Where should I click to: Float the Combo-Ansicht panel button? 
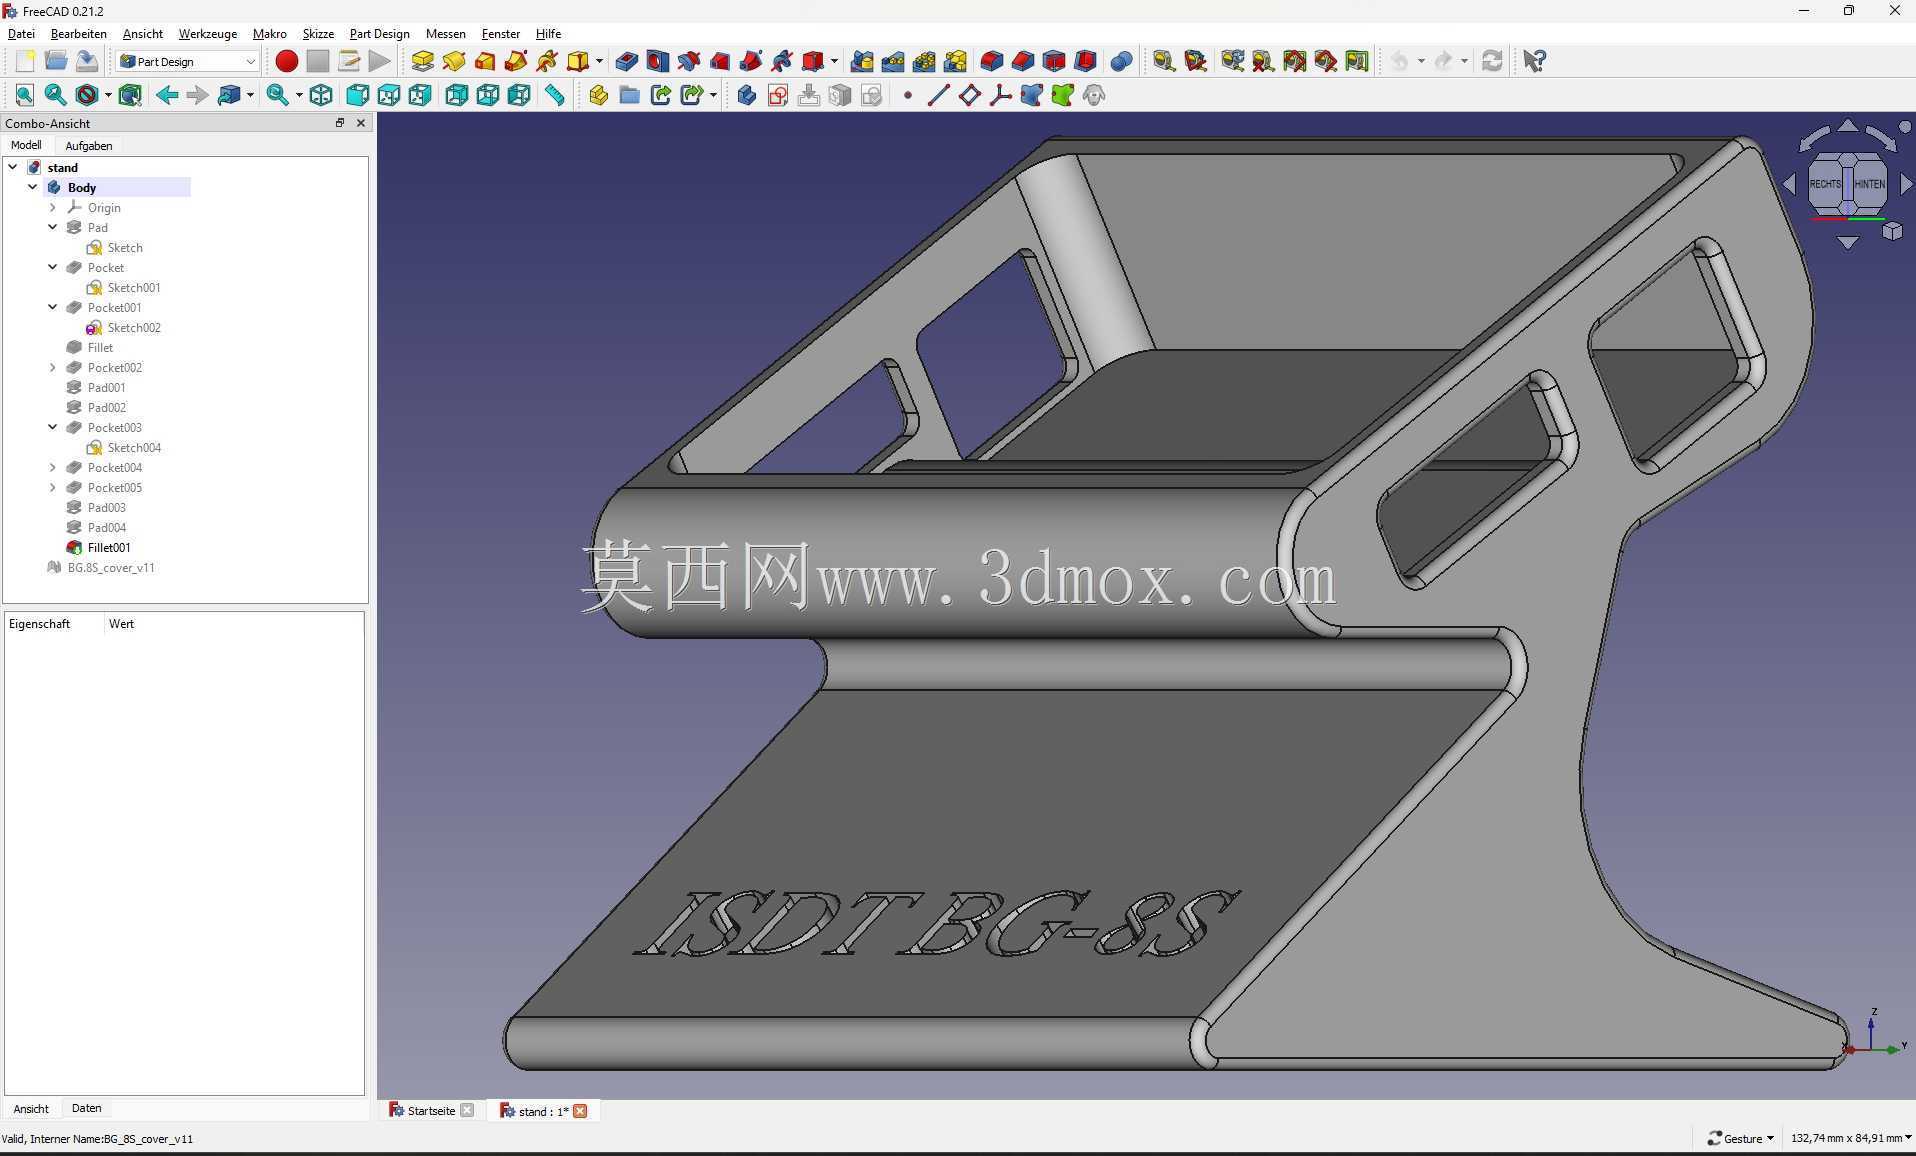[340, 123]
